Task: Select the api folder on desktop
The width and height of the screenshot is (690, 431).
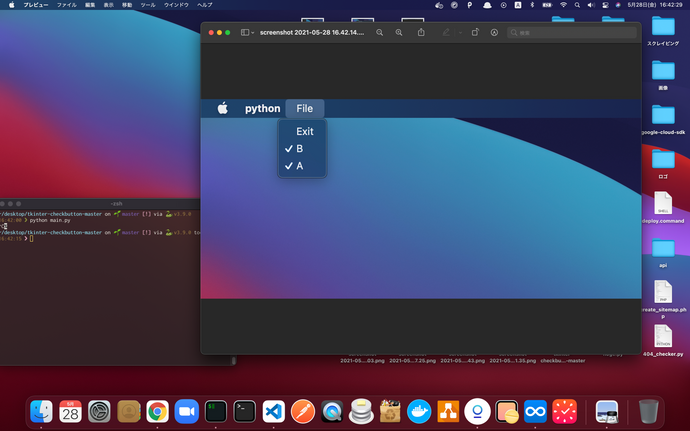Action: 663,252
